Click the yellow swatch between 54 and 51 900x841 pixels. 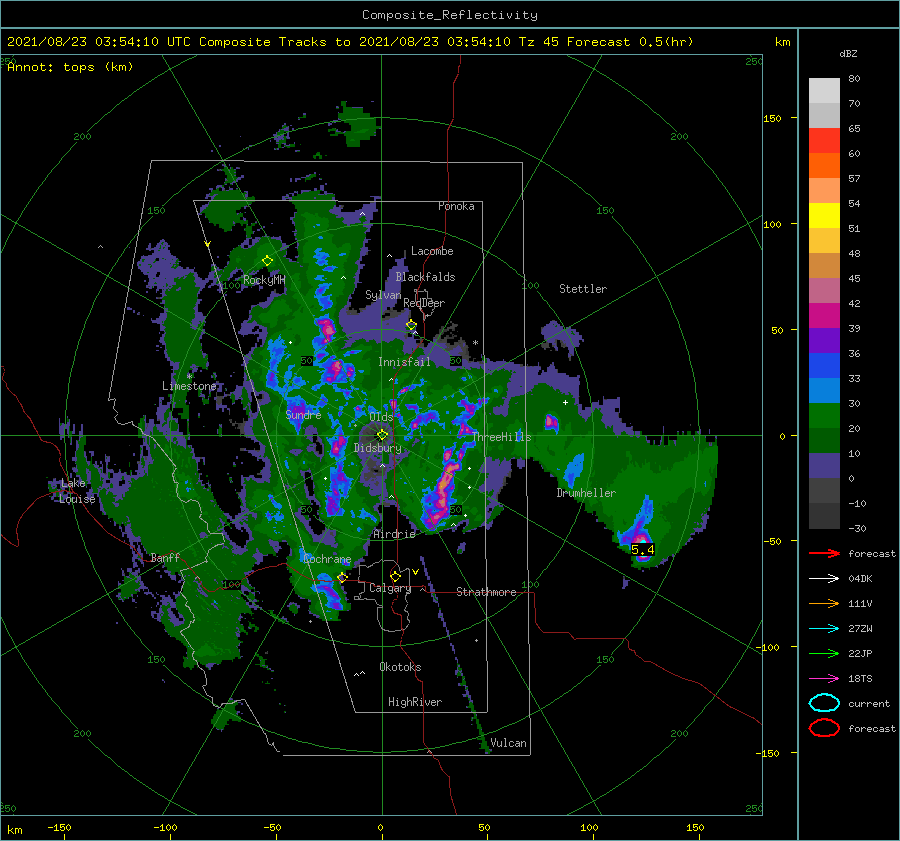[824, 216]
